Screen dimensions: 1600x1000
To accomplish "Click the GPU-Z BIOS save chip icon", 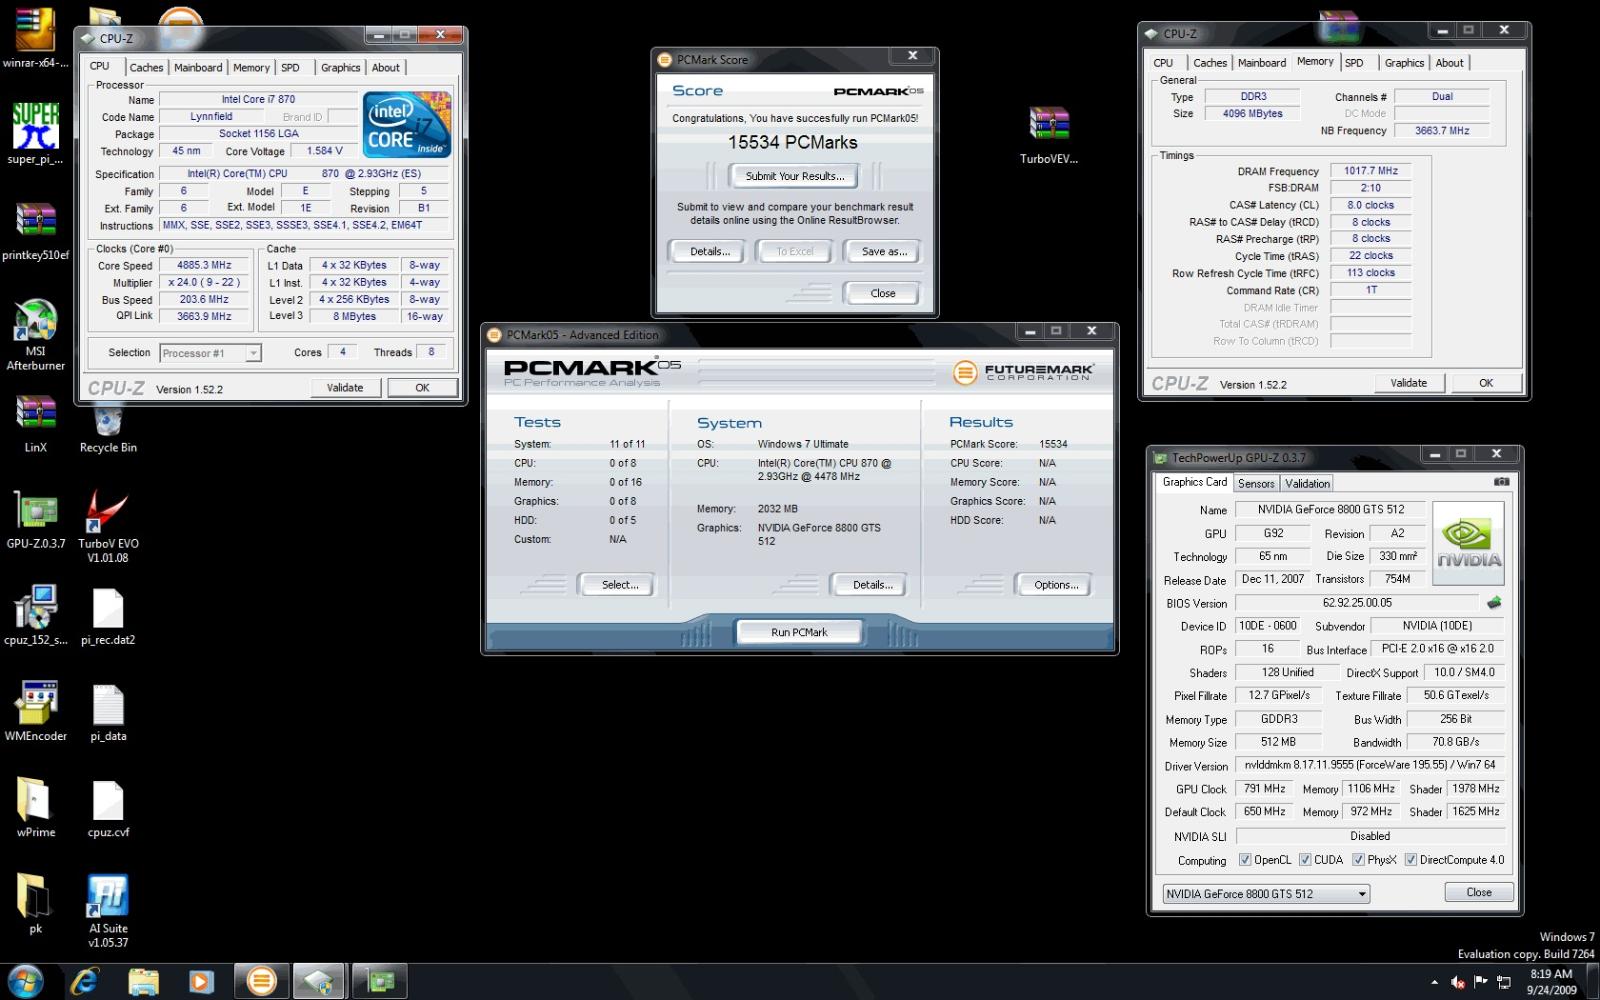I will point(1494,602).
